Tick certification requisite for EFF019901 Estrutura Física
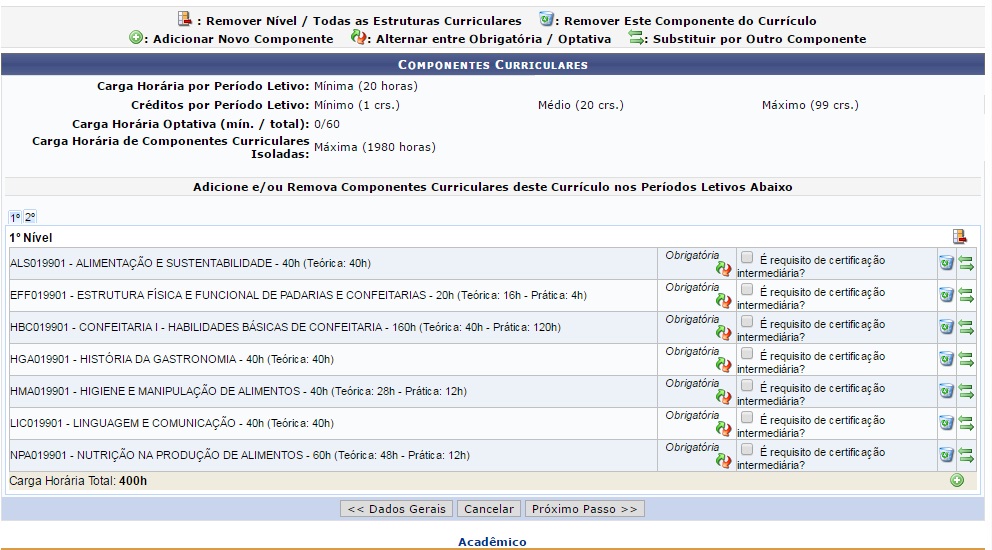Viewport: 992px width, 550px height. pos(748,290)
